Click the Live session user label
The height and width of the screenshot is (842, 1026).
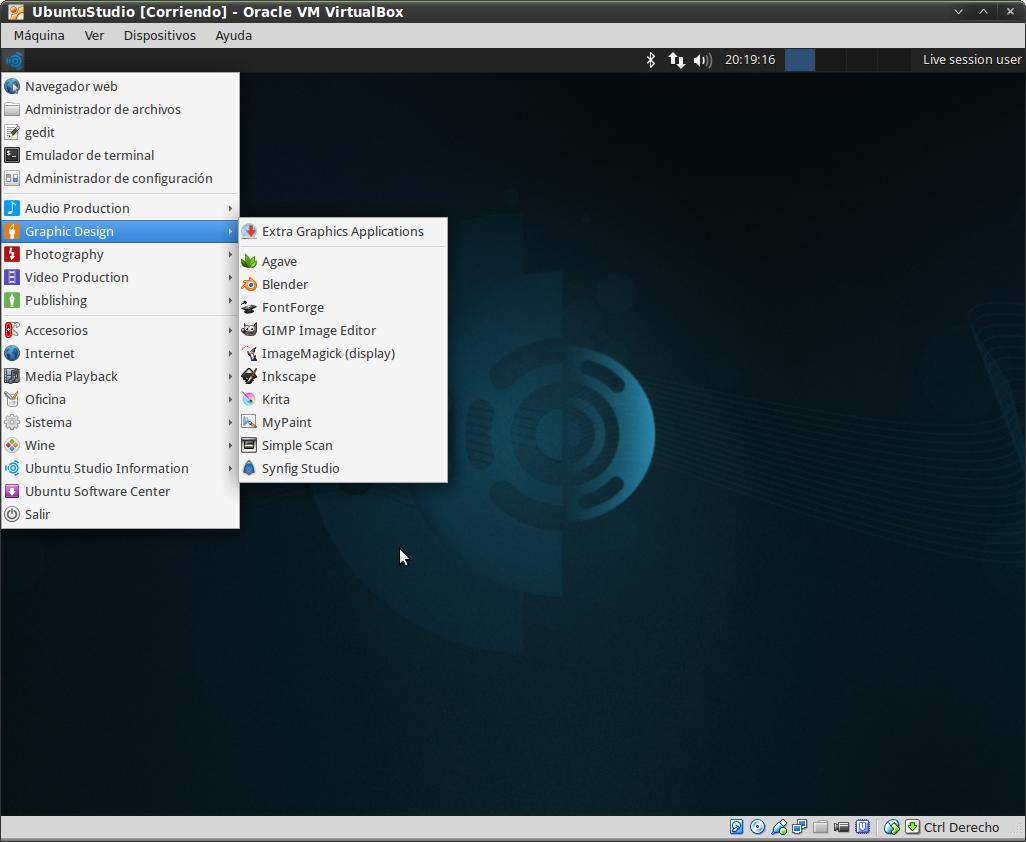click(971, 60)
